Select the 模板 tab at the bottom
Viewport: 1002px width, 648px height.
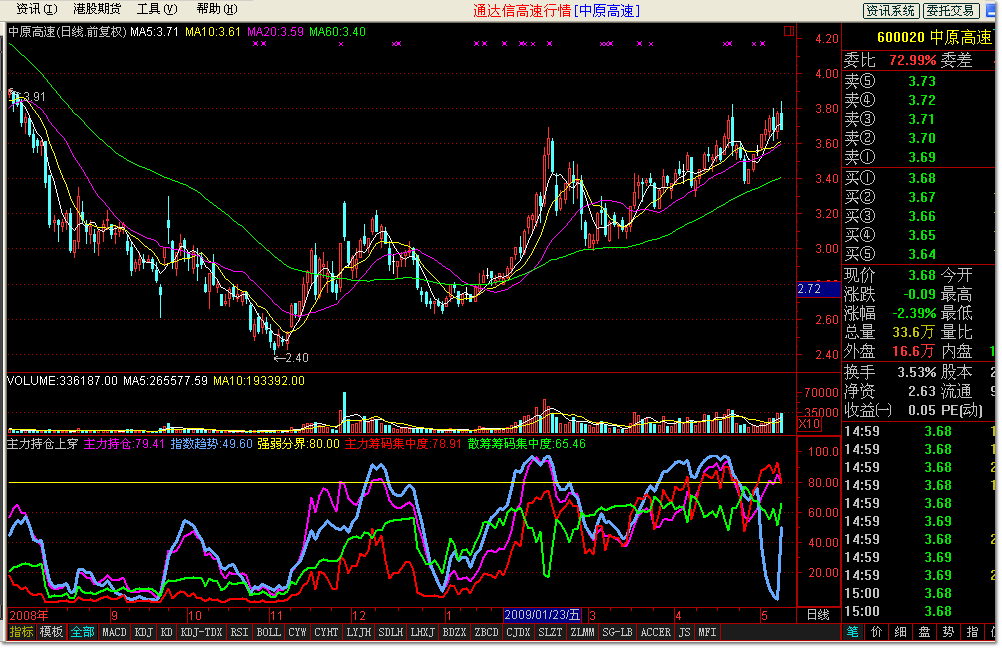[51, 632]
